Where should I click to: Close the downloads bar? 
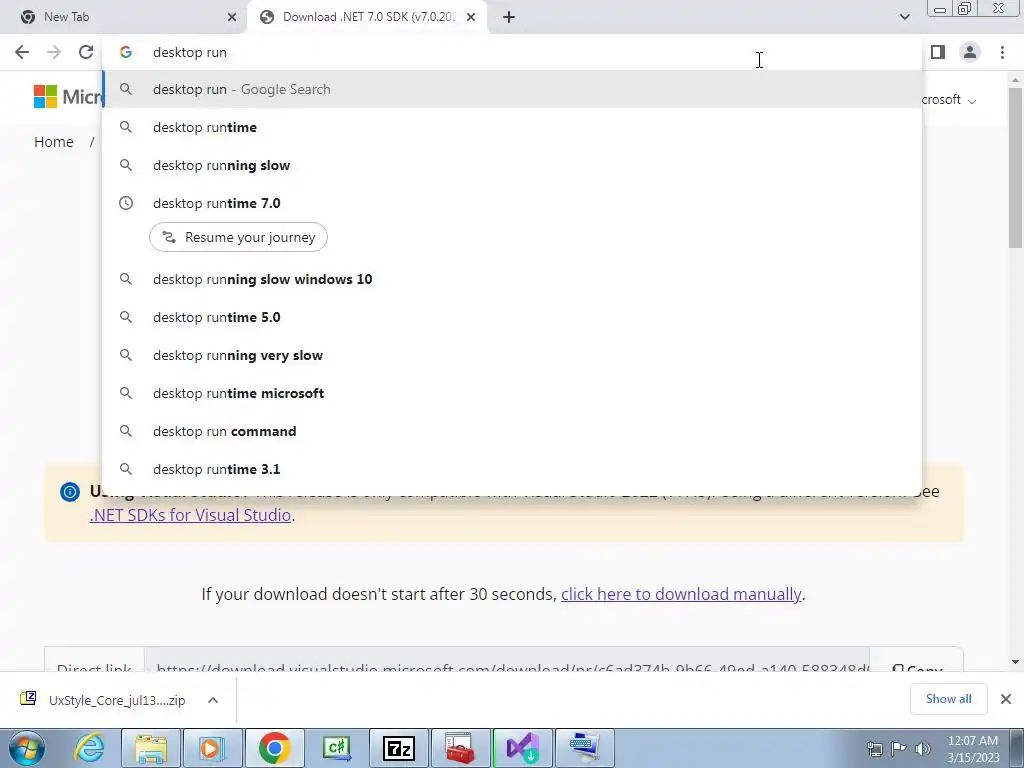click(1006, 699)
